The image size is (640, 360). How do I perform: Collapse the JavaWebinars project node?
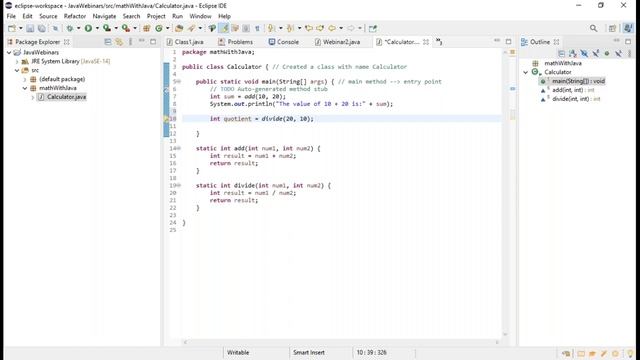(9, 53)
